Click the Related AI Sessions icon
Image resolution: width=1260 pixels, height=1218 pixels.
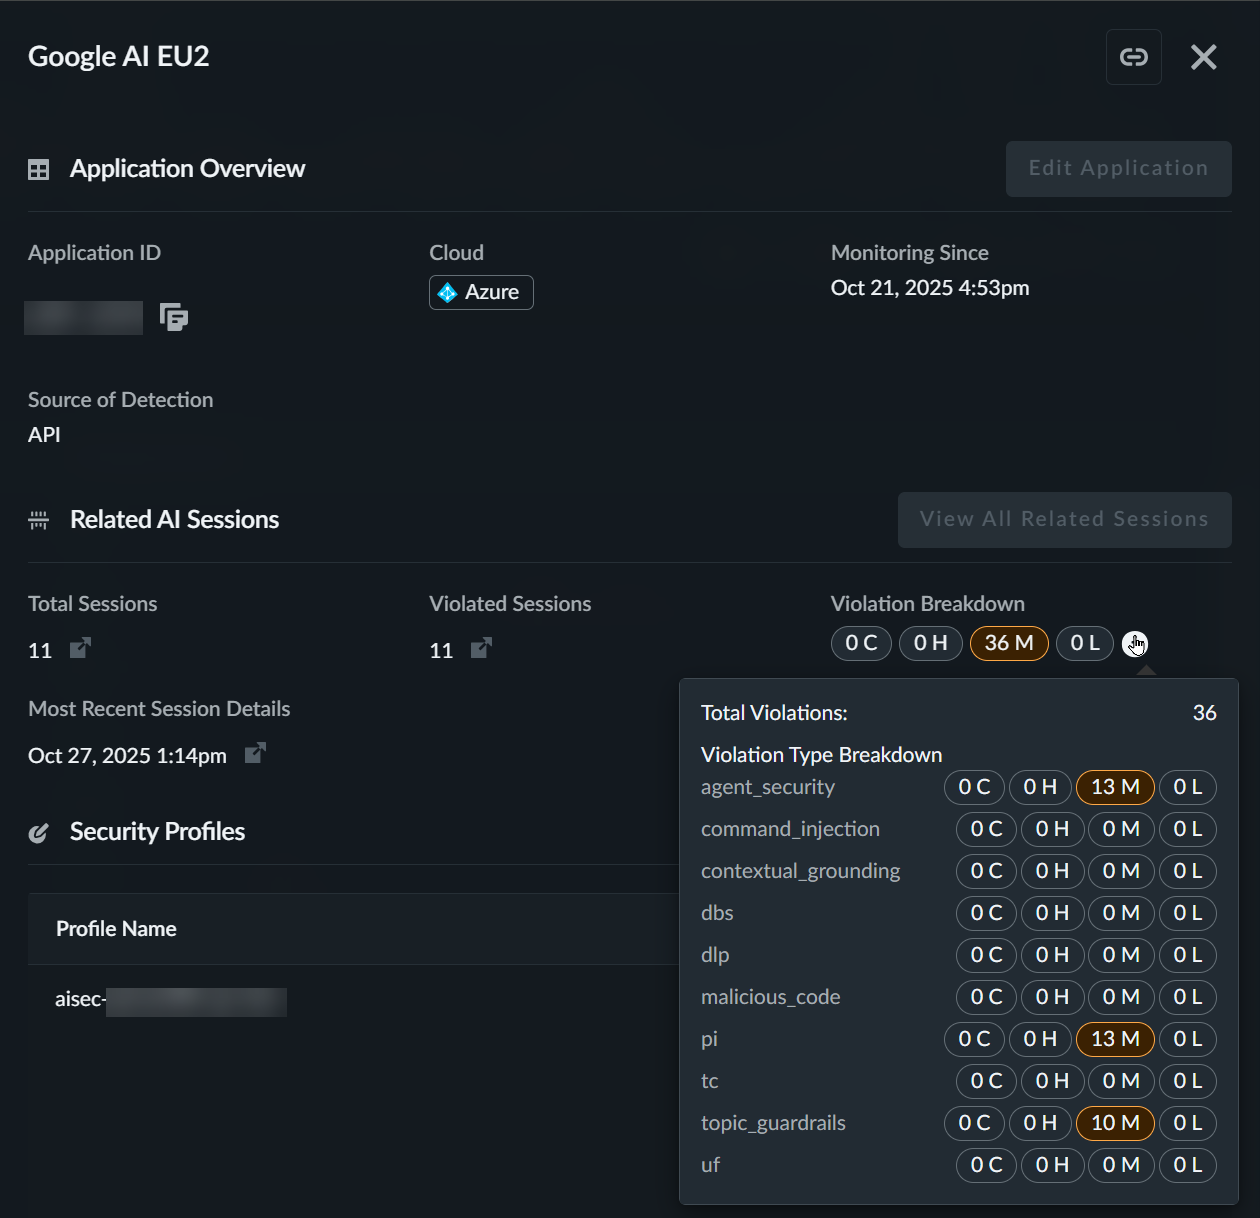point(39,520)
